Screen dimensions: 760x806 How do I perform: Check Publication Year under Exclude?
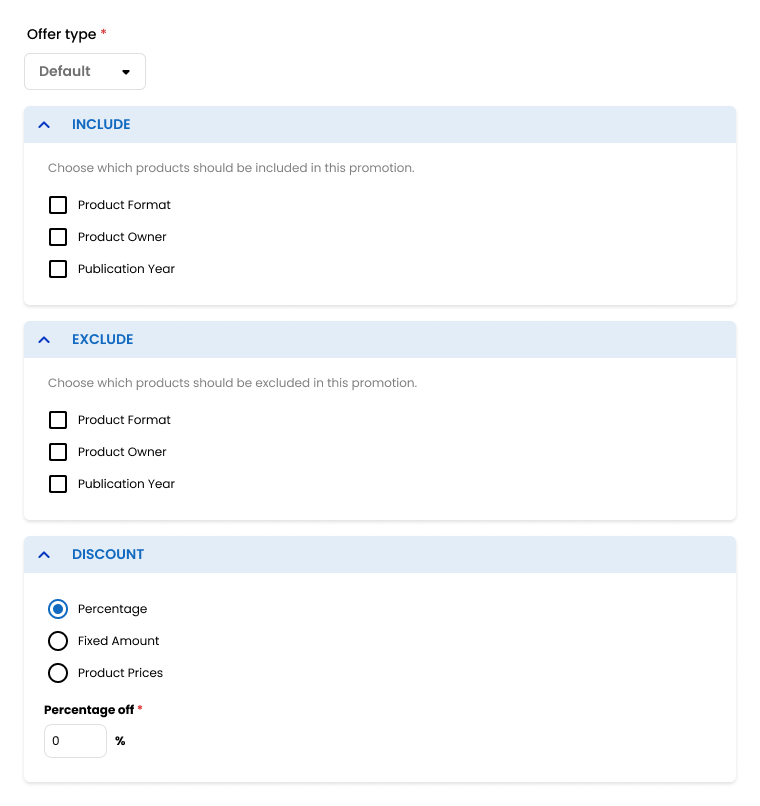pyautogui.click(x=58, y=484)
